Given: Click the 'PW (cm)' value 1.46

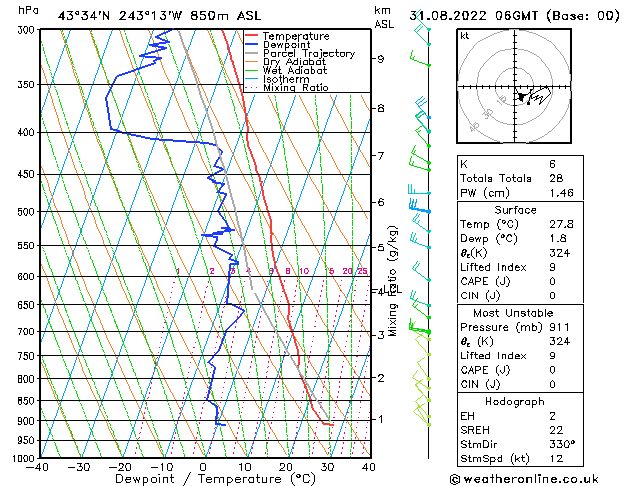Looking at the screenshot, I should 561,193.
